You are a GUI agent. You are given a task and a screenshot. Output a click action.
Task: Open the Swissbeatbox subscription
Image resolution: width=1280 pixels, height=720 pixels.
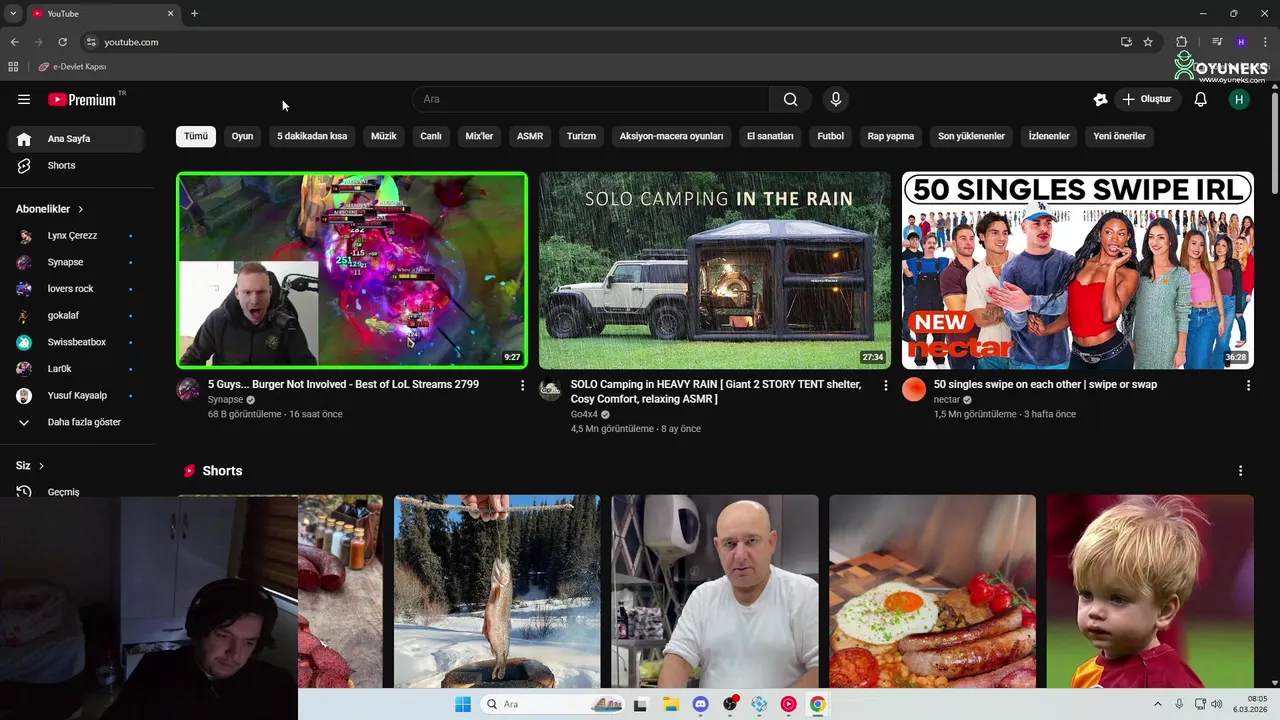point(76,342)
